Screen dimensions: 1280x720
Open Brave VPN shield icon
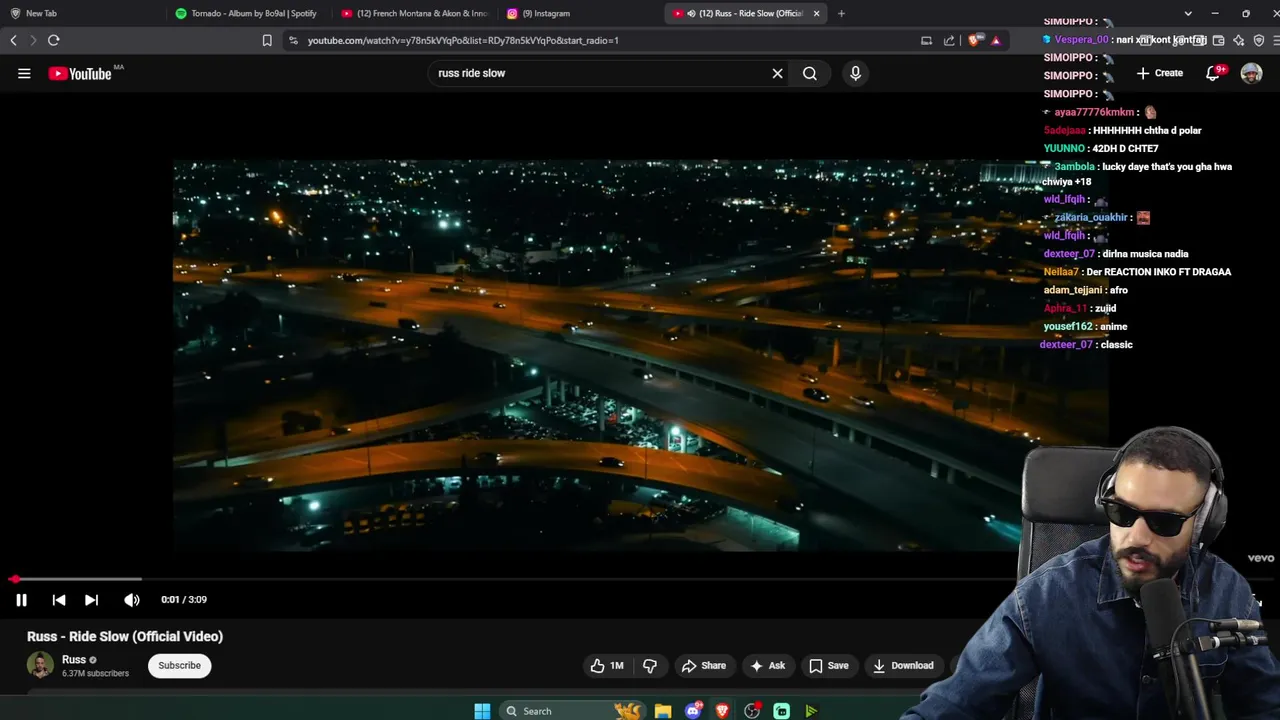[x=1259, y=41]
